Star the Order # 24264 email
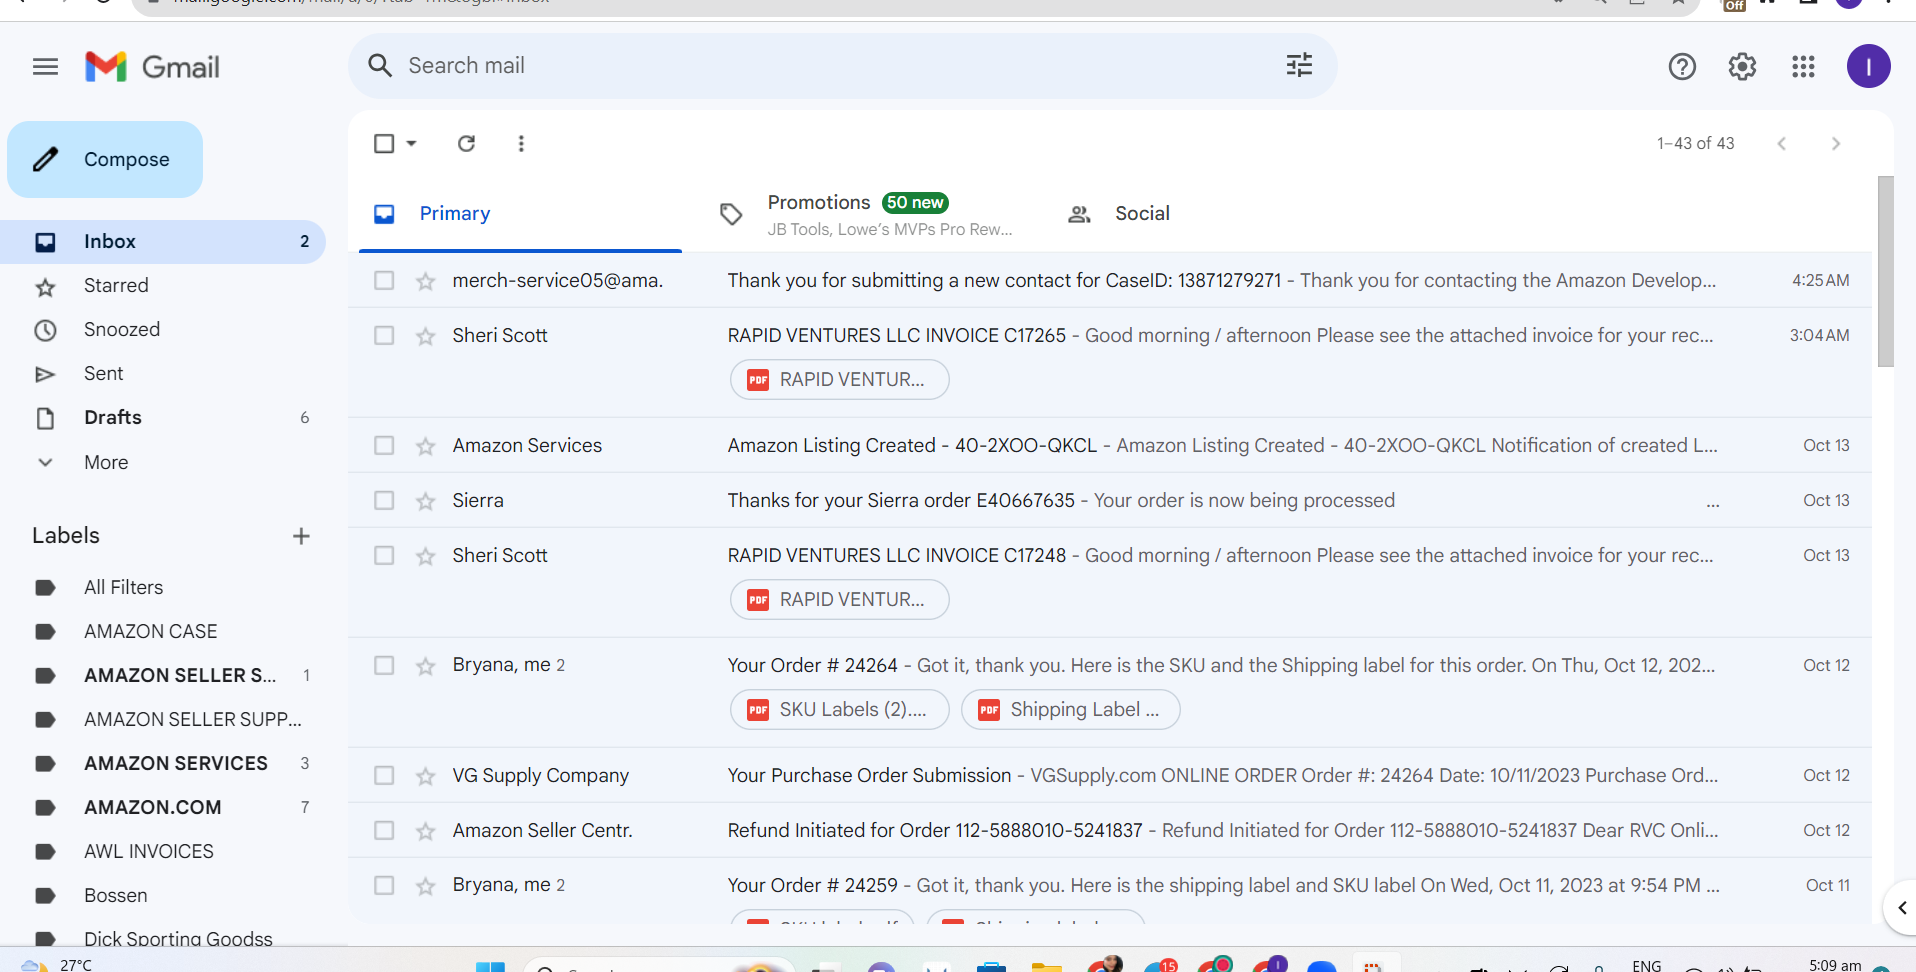This screenshot has height=972, width=1916. (x=426, y=666)
